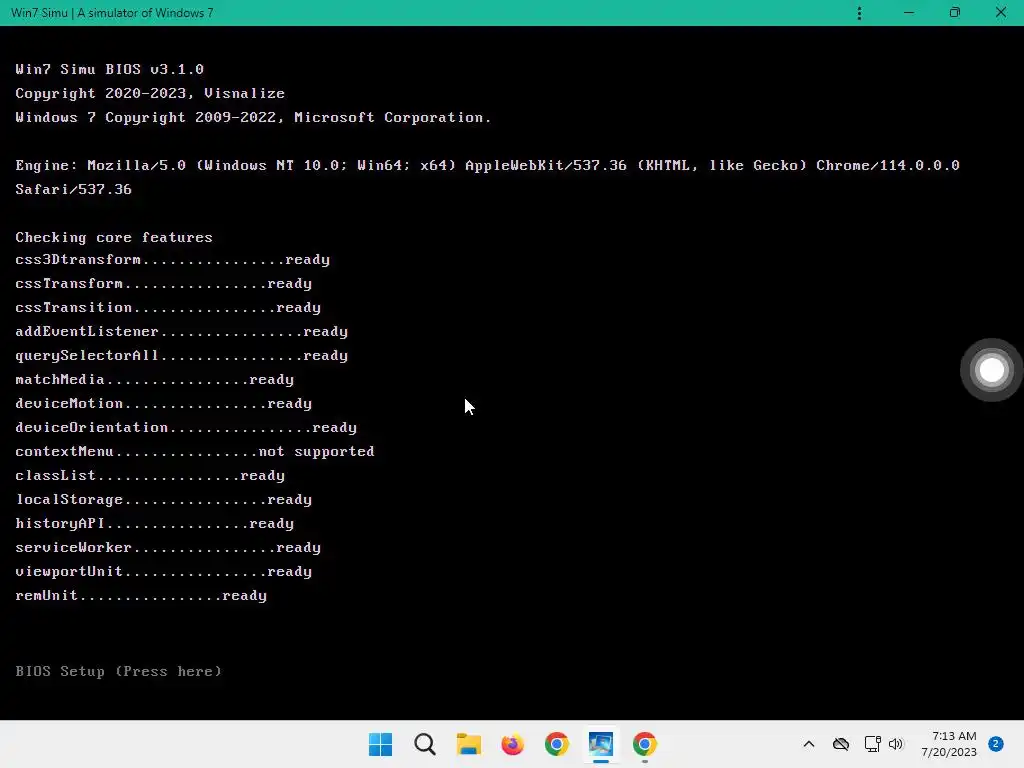The height and width of the screenshot is (768, 1024).
Task: Open File Explorer from taskbar
Action: tap(468, 744)
